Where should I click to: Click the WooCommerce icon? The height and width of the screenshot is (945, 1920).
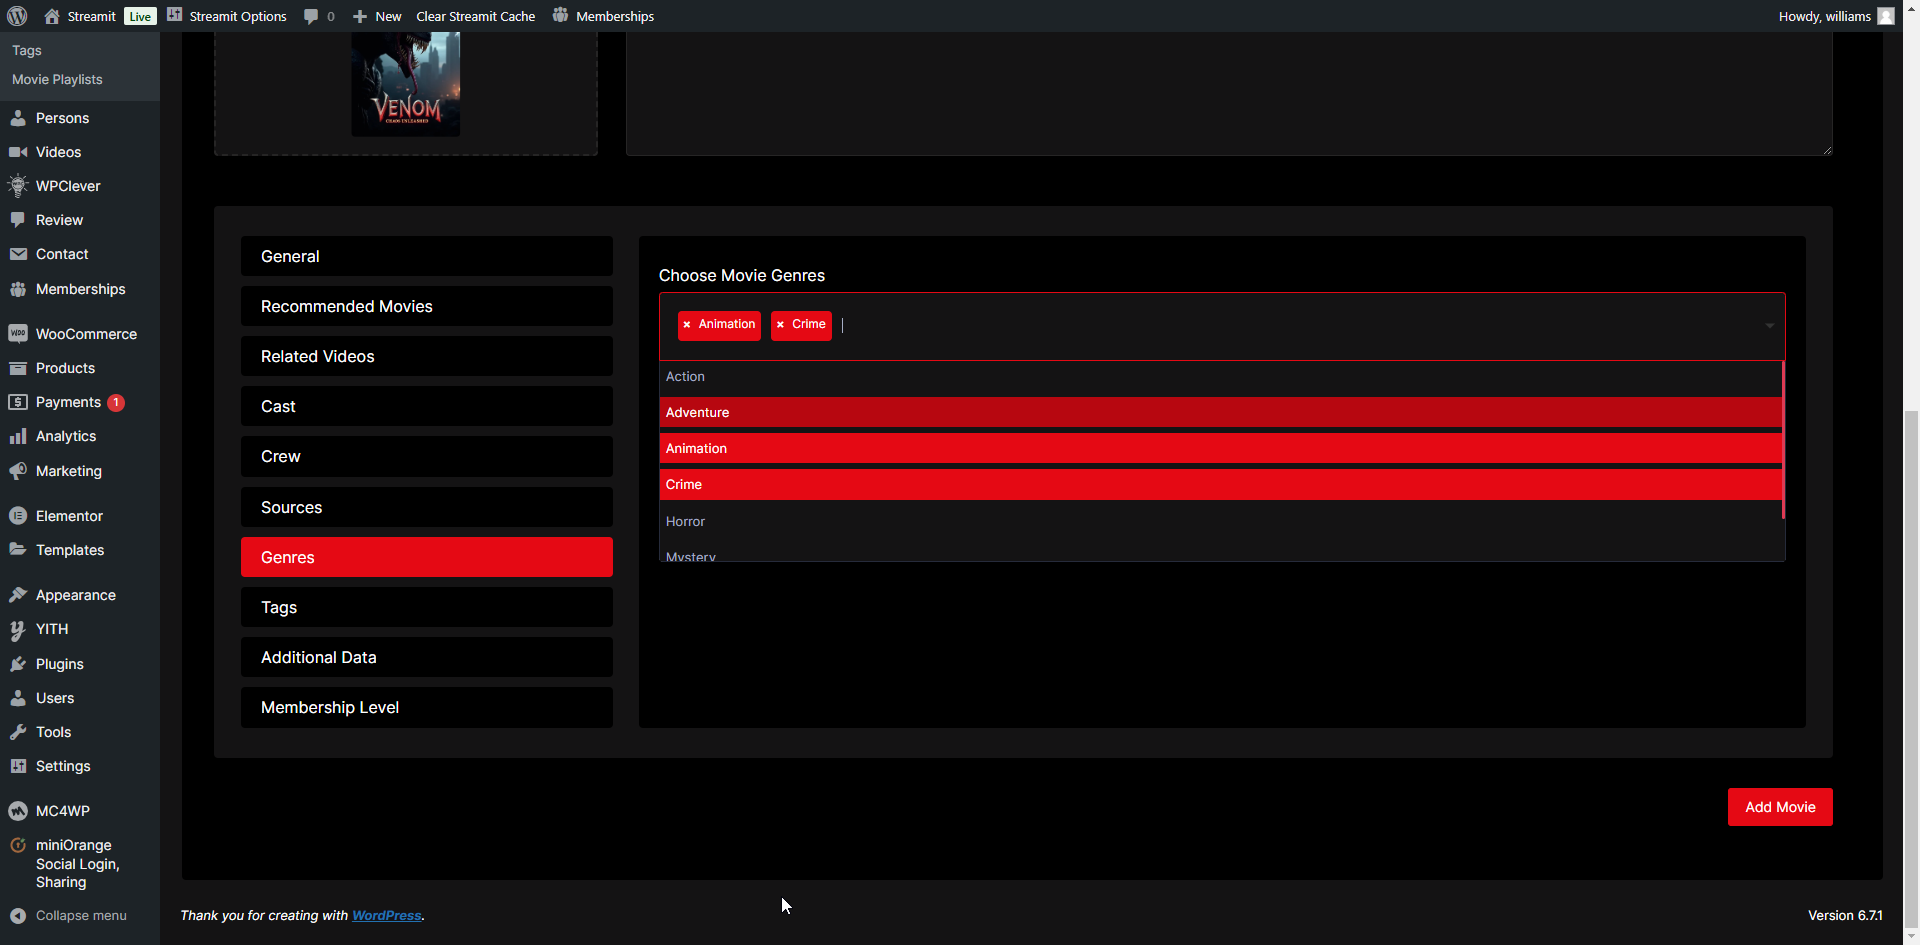pyautogui.click(x=18, y=334)
